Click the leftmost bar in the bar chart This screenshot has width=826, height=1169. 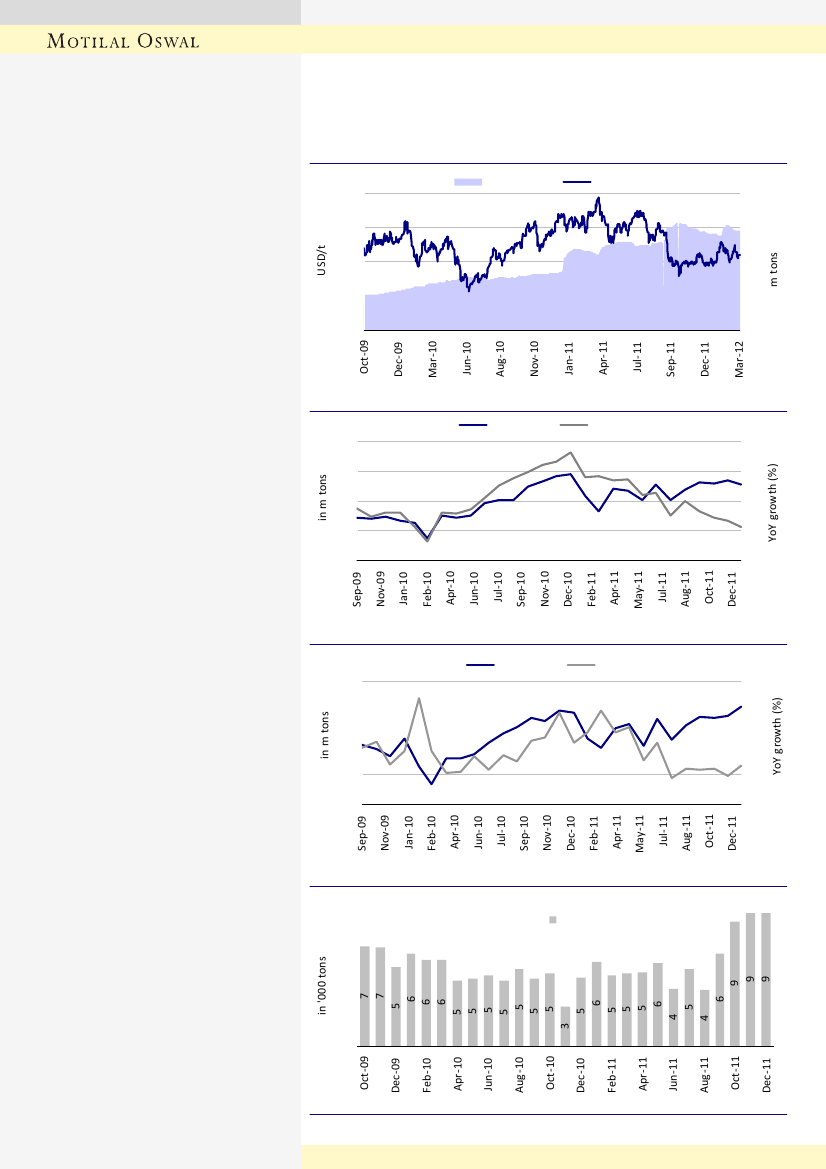click(x=365, y=996)
